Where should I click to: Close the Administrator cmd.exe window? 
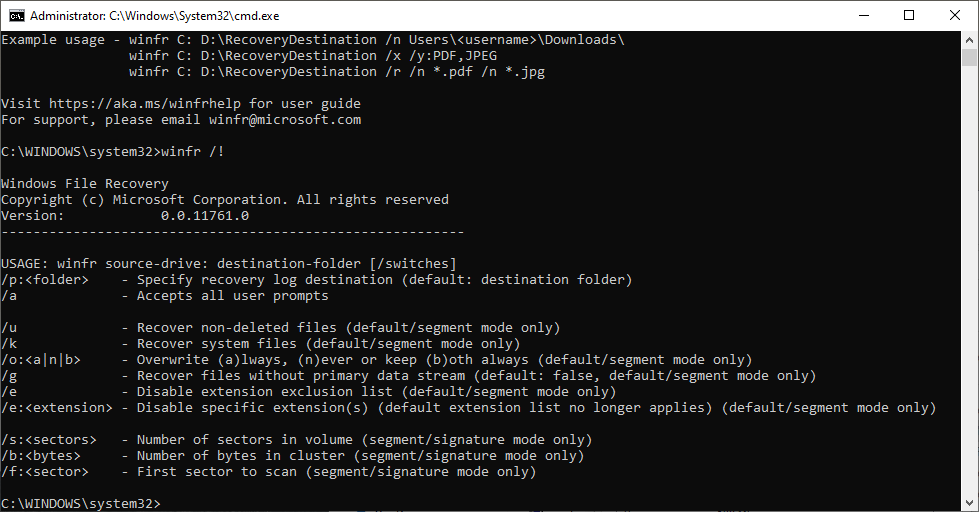point(955,16)
